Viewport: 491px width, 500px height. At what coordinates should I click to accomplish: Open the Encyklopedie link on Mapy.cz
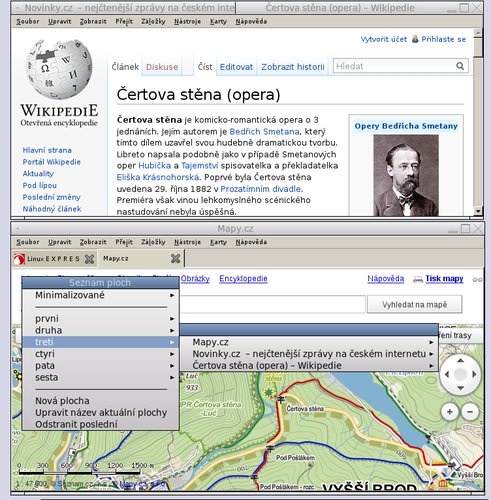(243, 279)
